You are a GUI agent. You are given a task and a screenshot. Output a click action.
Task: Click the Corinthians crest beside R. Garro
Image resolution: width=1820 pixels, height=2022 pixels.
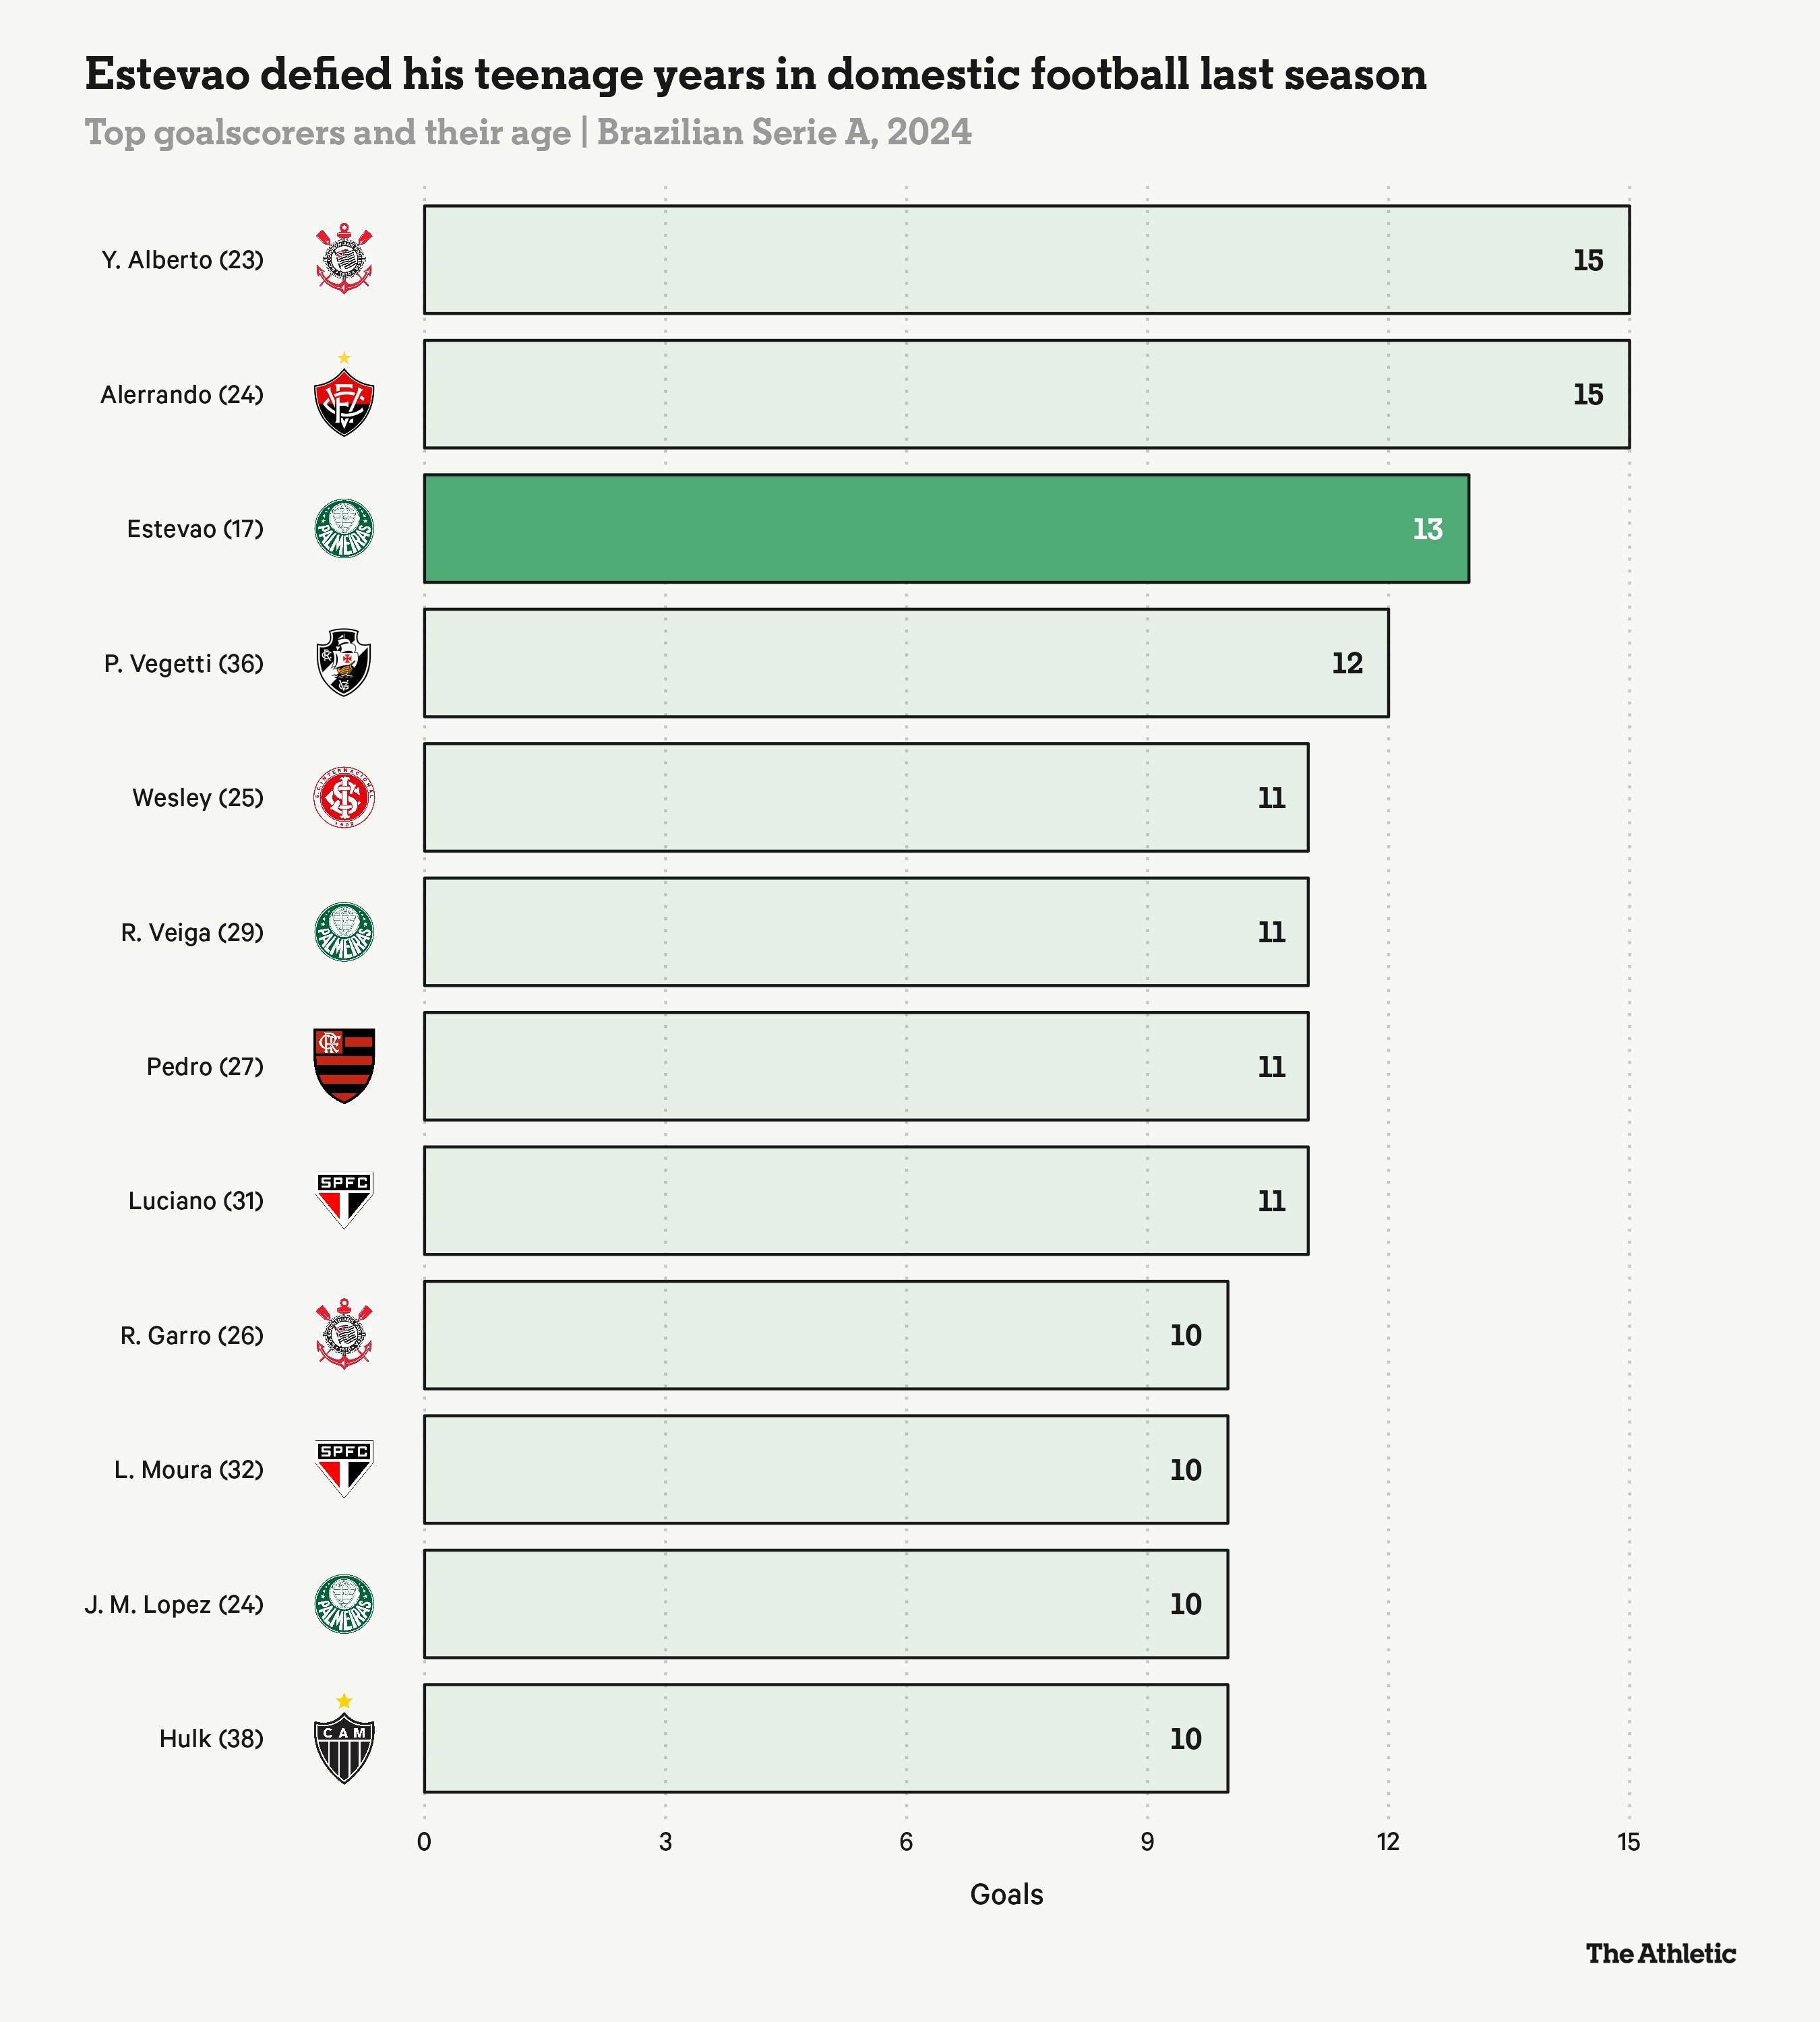pos(344,1335)
